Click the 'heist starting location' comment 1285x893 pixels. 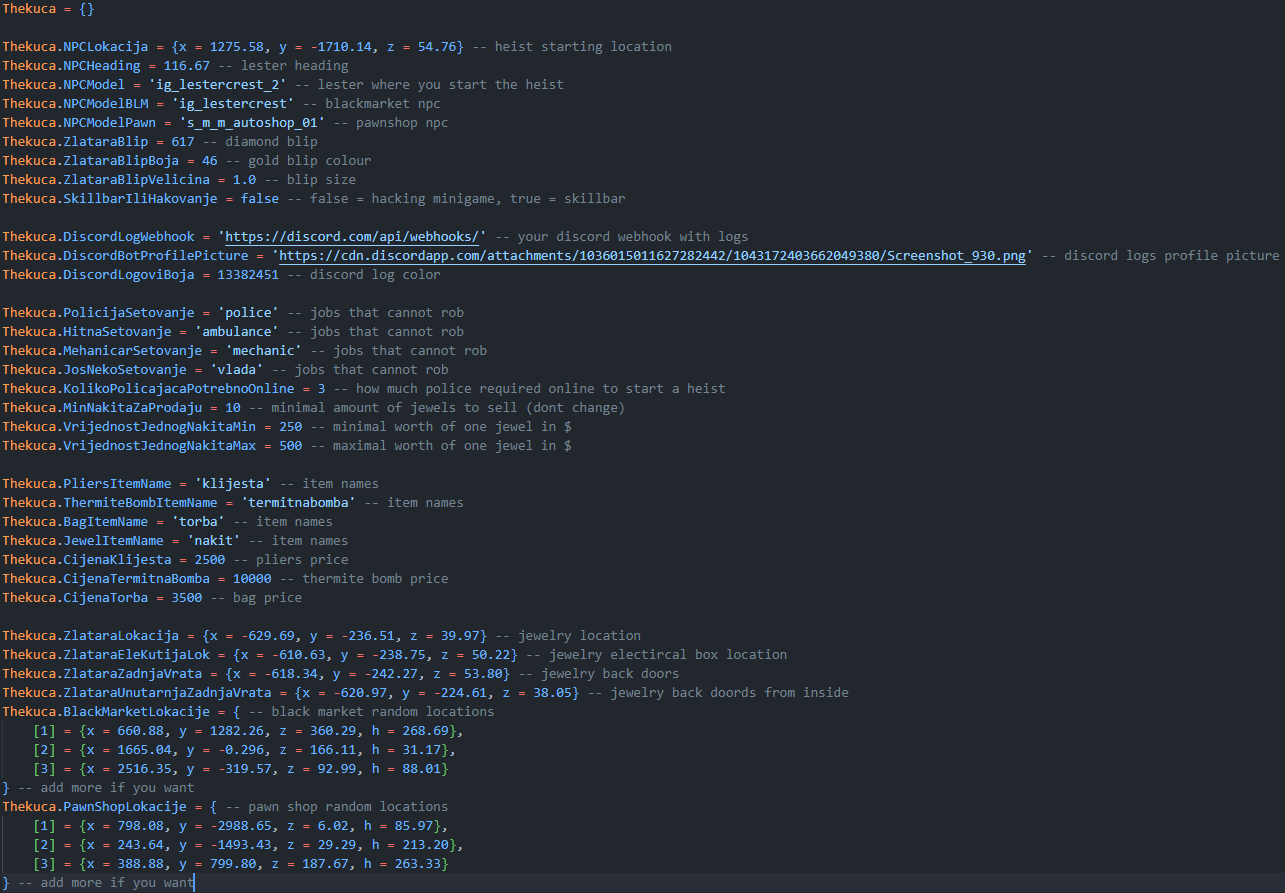[x=583, y=47]
